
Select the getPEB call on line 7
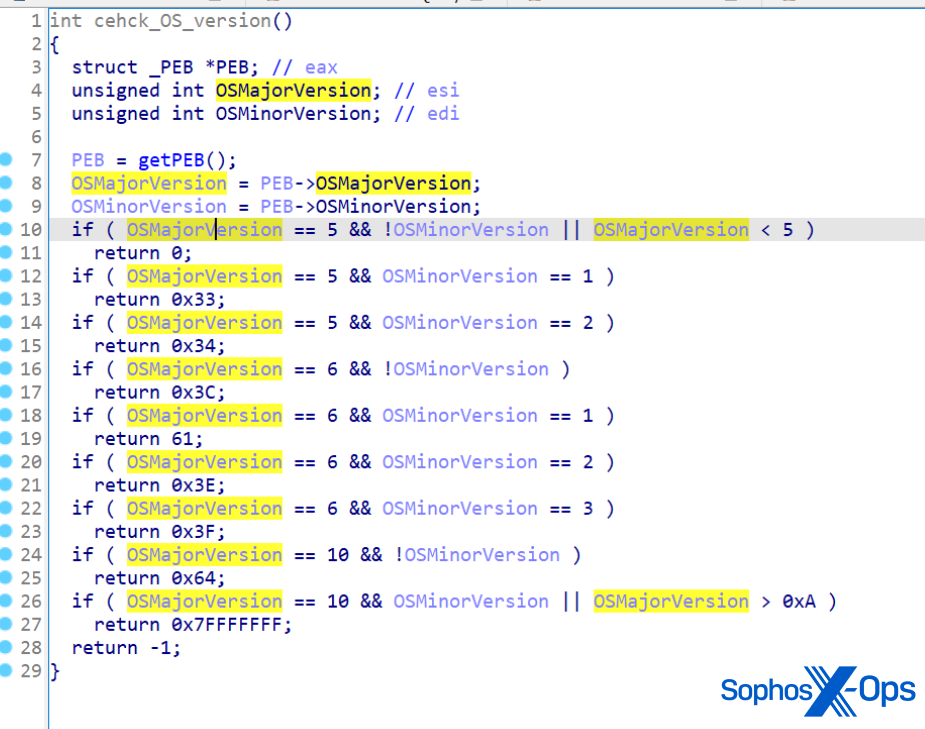(171, 160)
